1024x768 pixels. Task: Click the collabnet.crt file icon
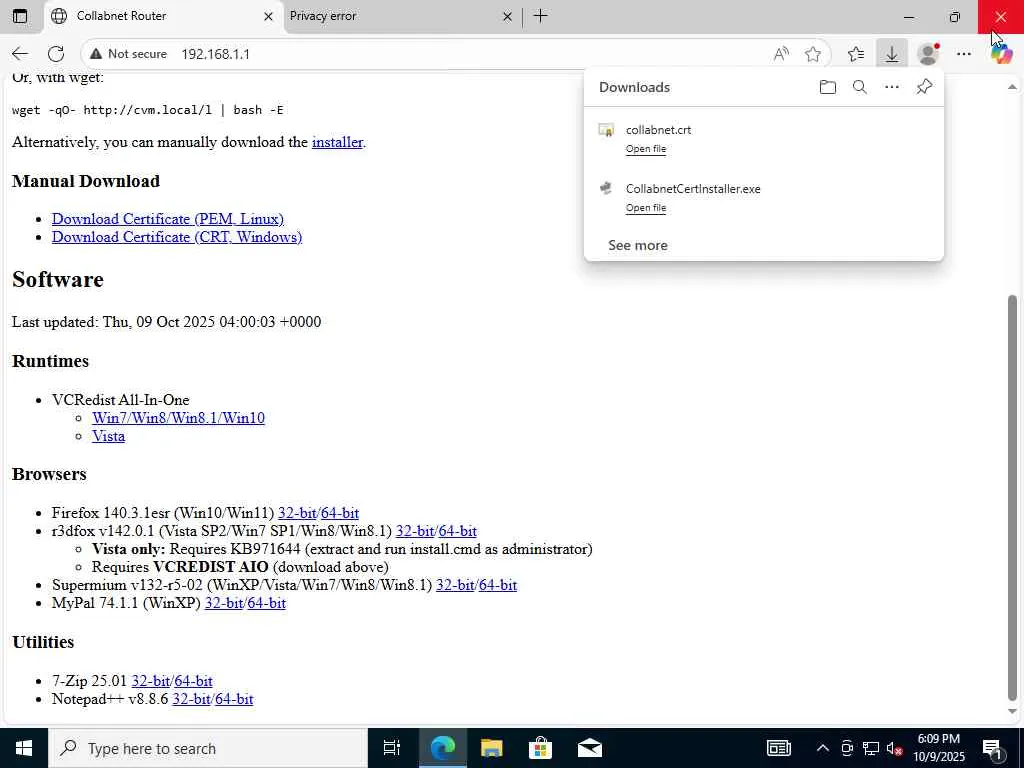pyautogui.click(x=607, y=130)
